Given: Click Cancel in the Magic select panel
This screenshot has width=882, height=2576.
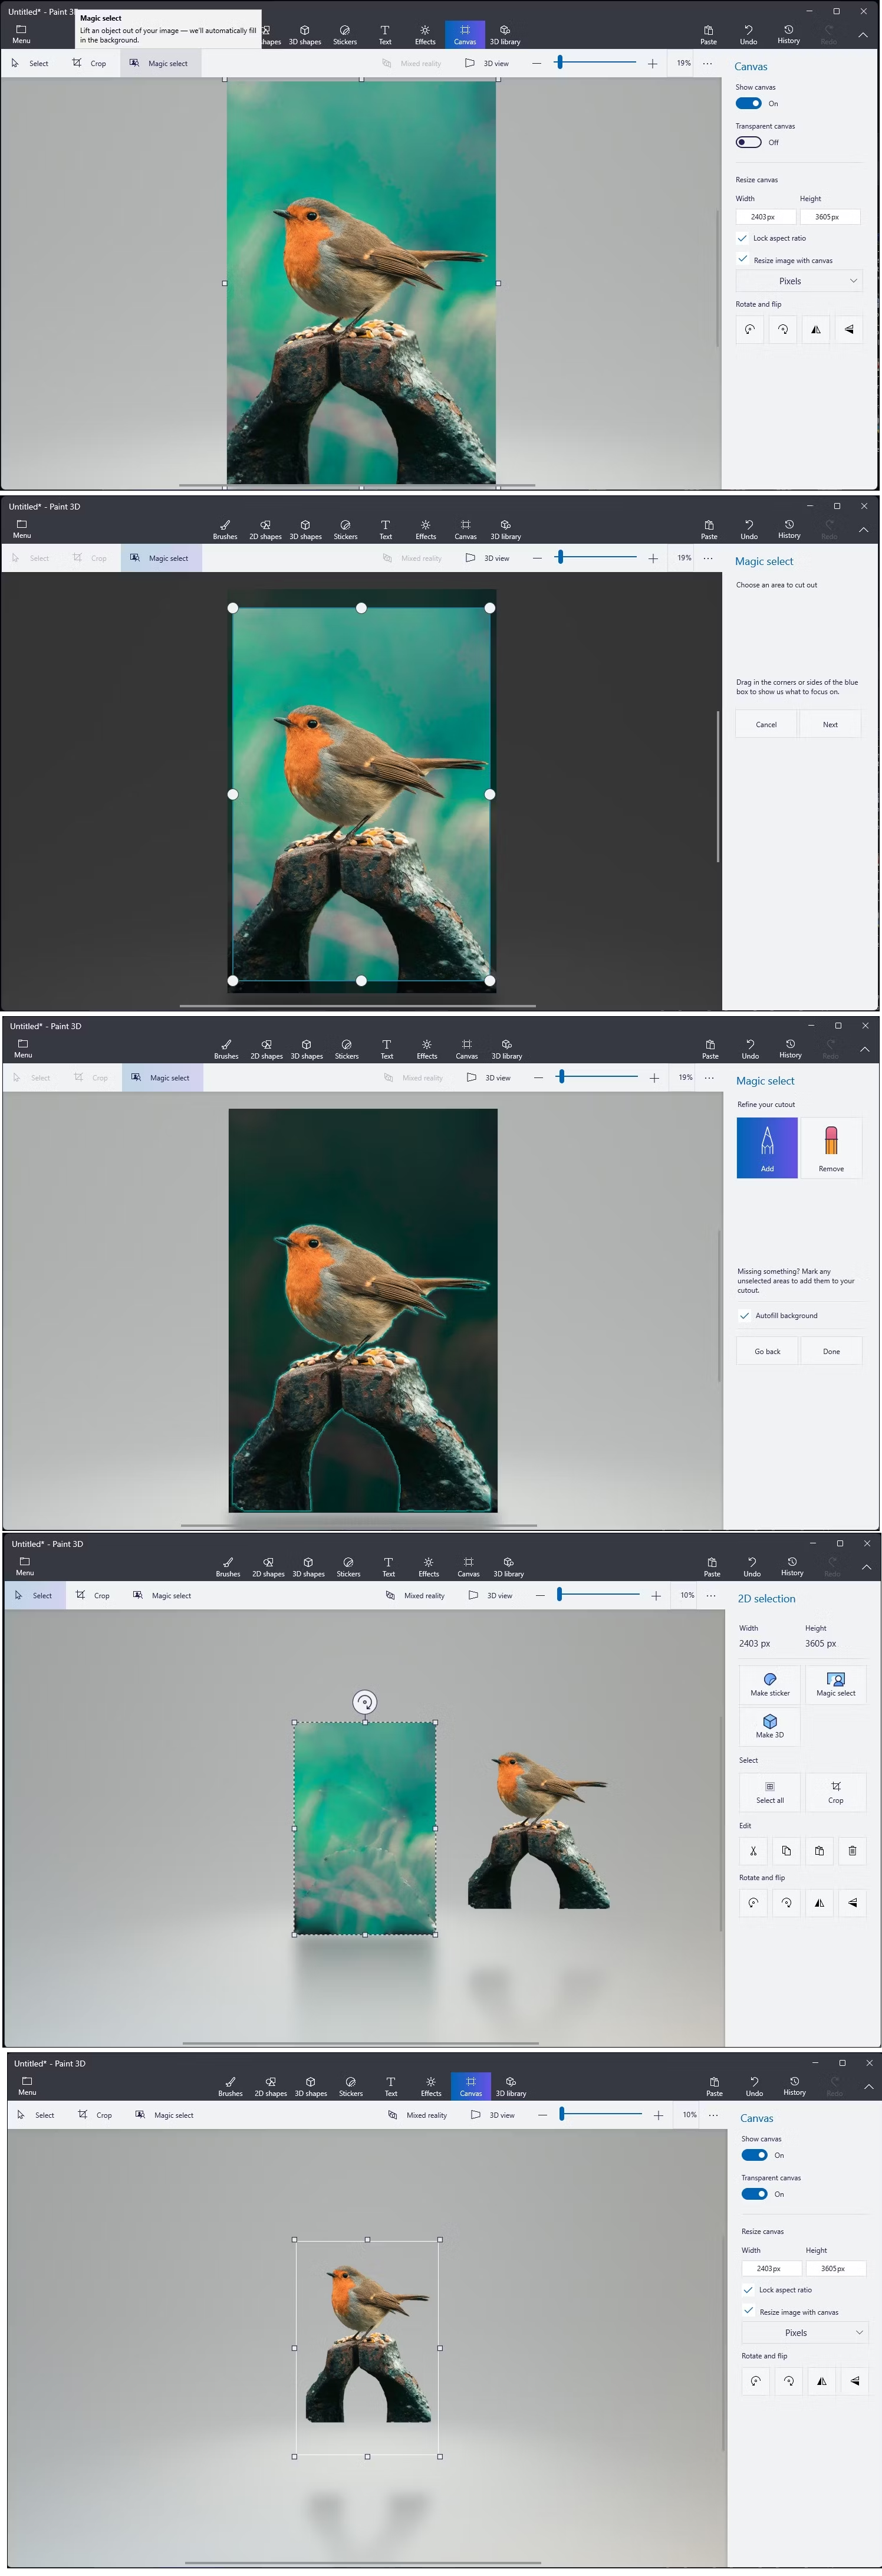Looking at the screenshot, I should (766, 724).
